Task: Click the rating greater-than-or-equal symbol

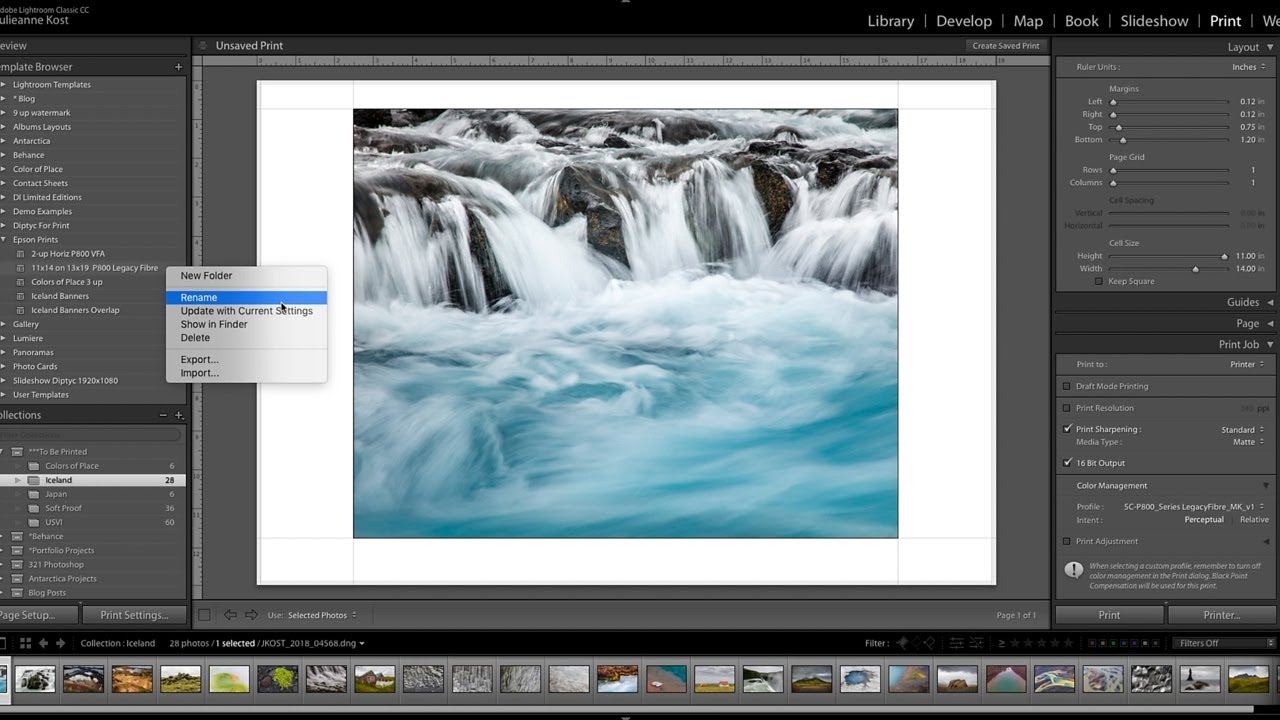Action: 1002,643
